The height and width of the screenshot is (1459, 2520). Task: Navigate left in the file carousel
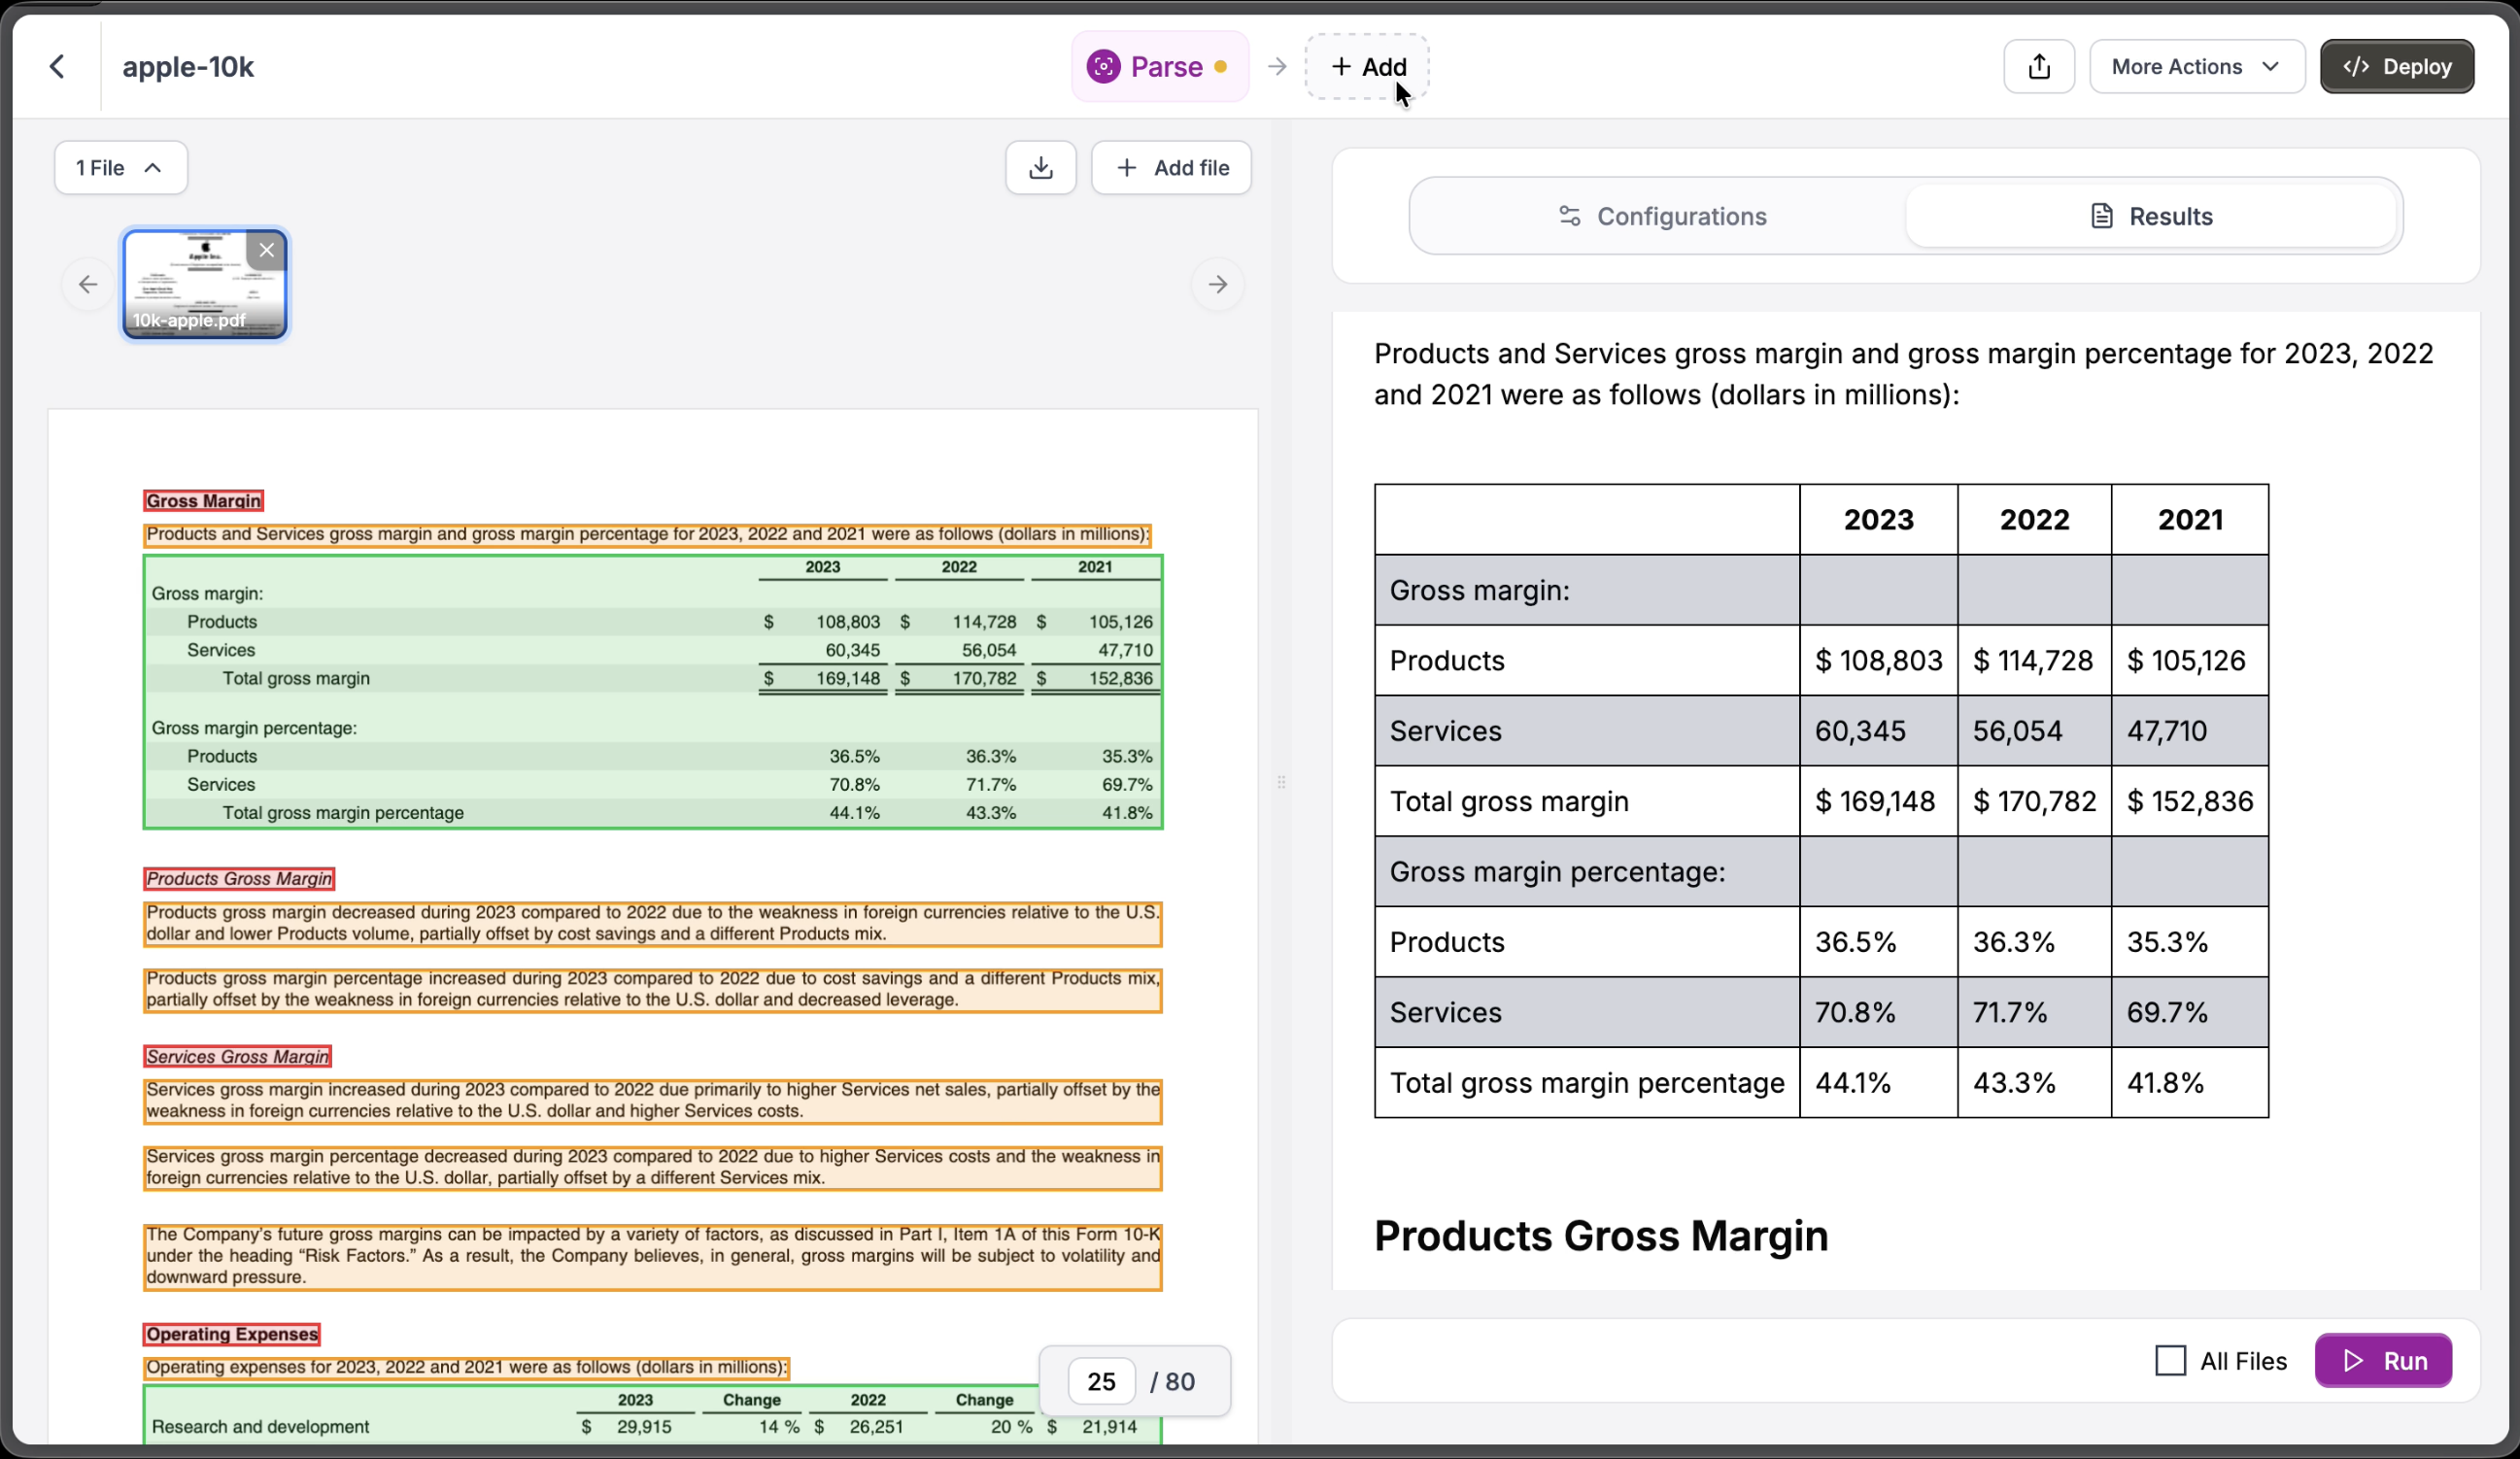click(88, 284)
